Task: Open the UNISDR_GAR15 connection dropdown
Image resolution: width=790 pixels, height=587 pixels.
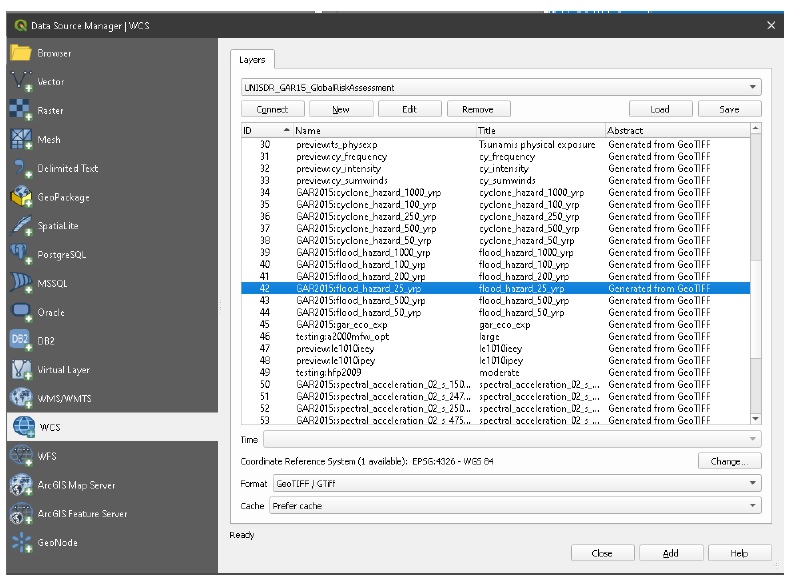Action: [501, 87]
